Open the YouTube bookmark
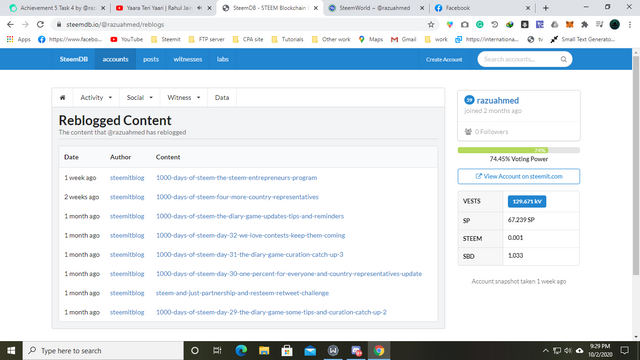The height and width of the screenshot is (360, 640). 127,39
